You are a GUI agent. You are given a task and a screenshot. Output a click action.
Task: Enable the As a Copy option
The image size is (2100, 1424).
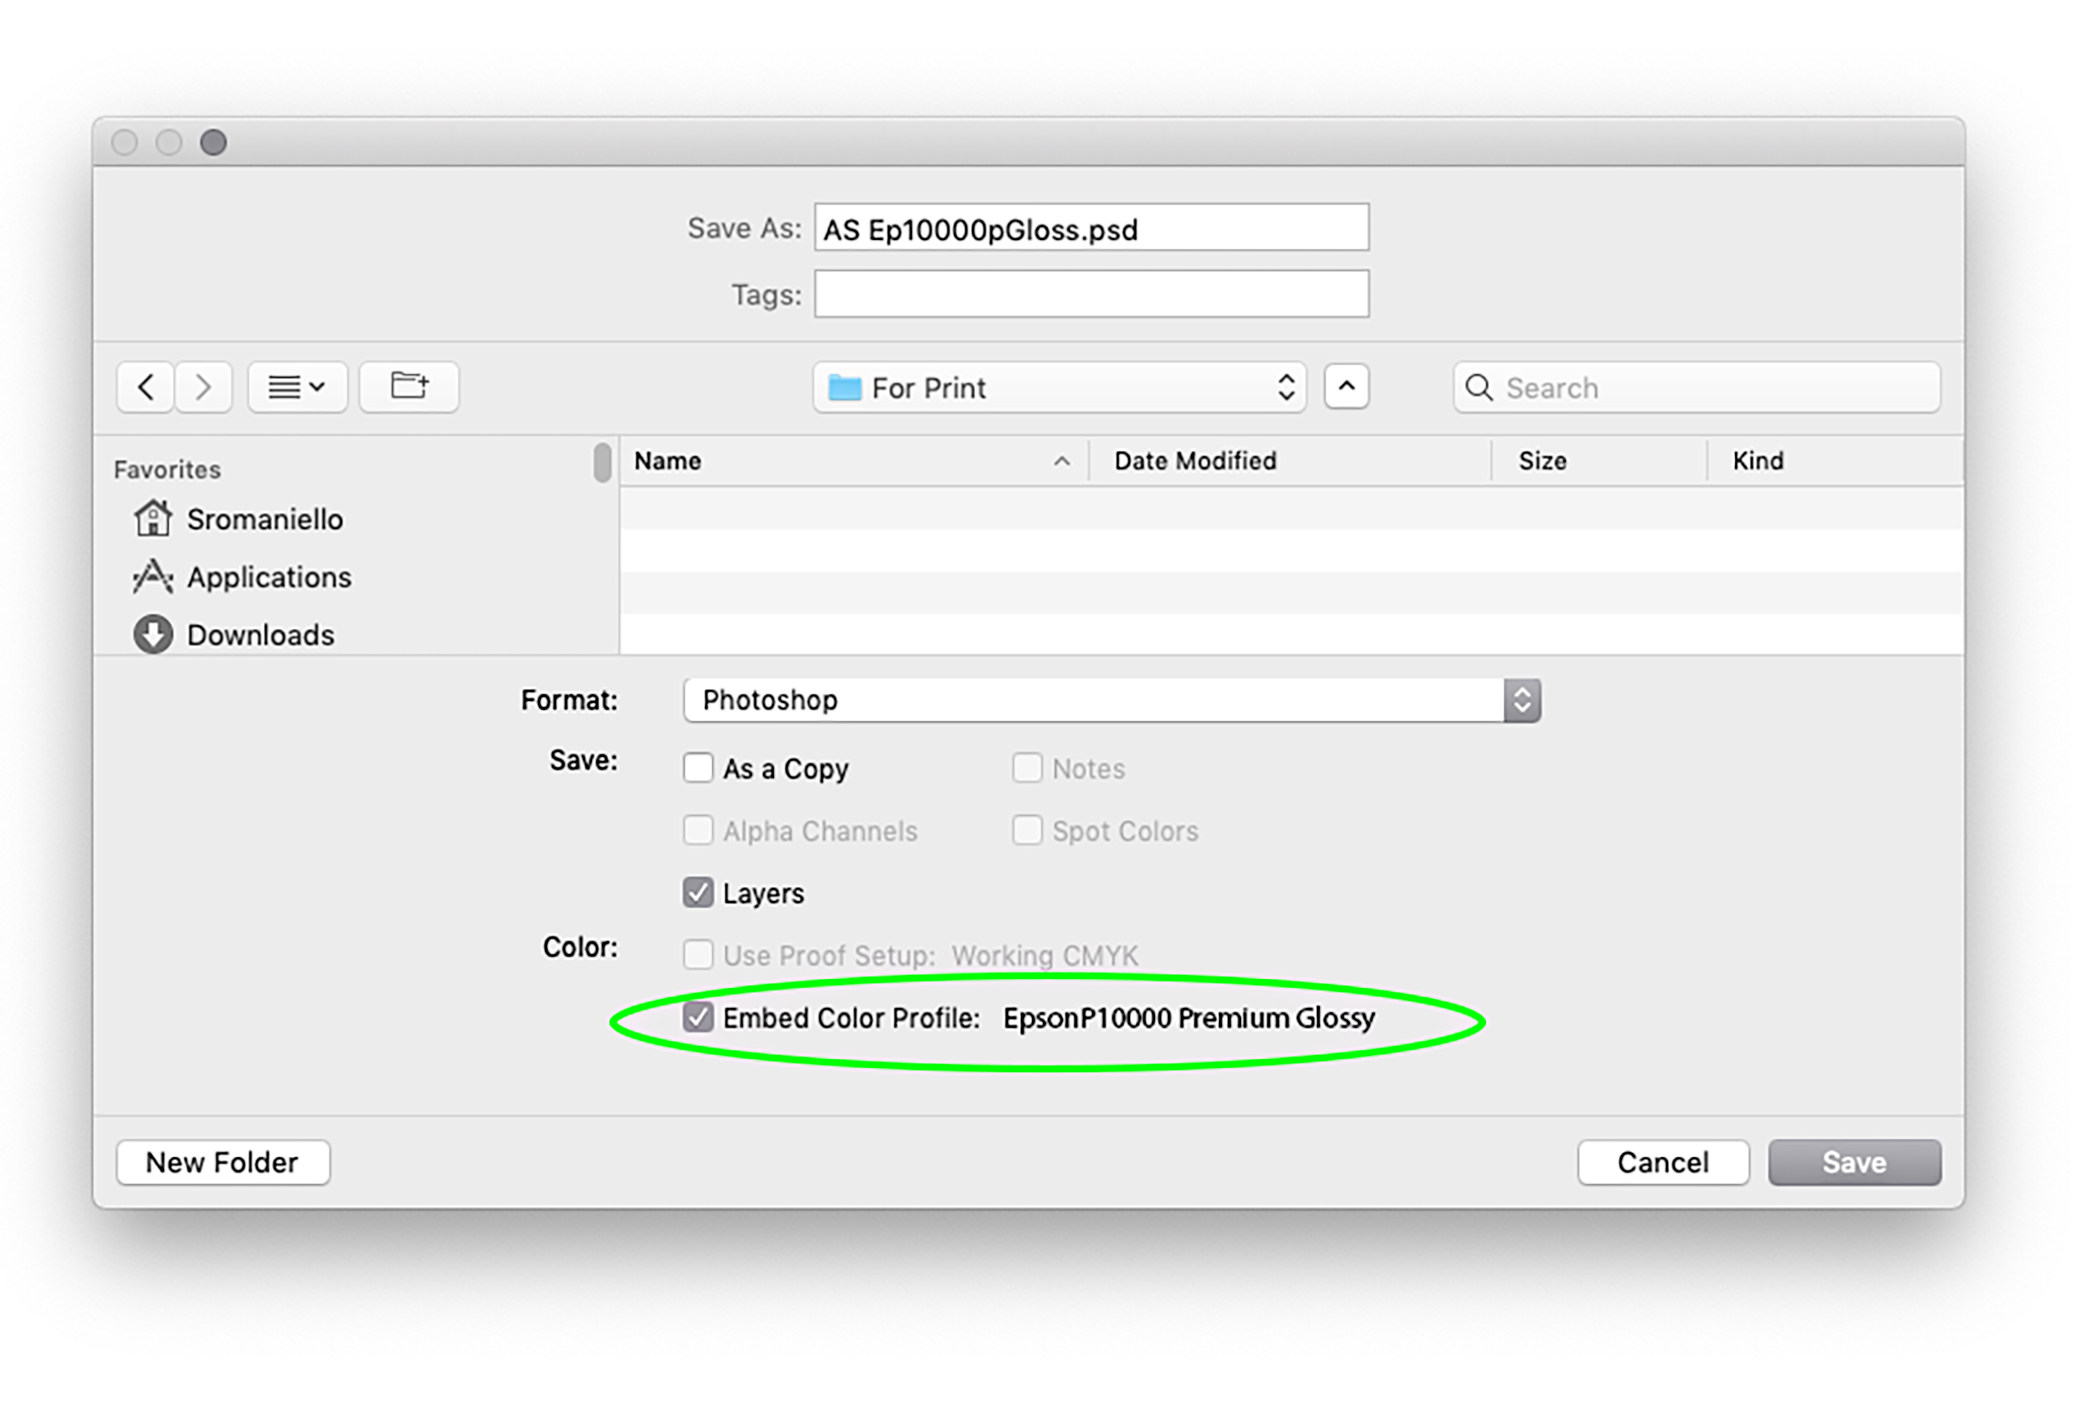(x=698, y=768)
